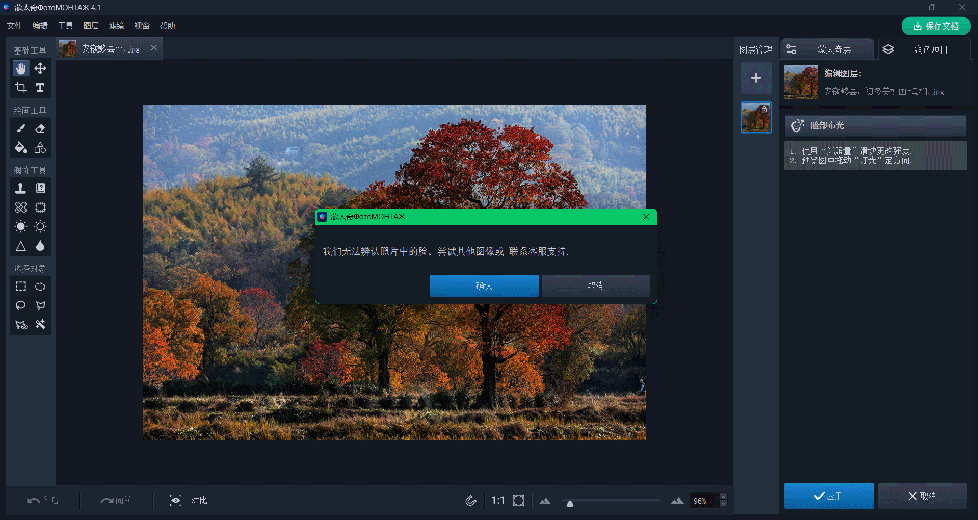Select the Move tool with four arrows

(40, 68)
